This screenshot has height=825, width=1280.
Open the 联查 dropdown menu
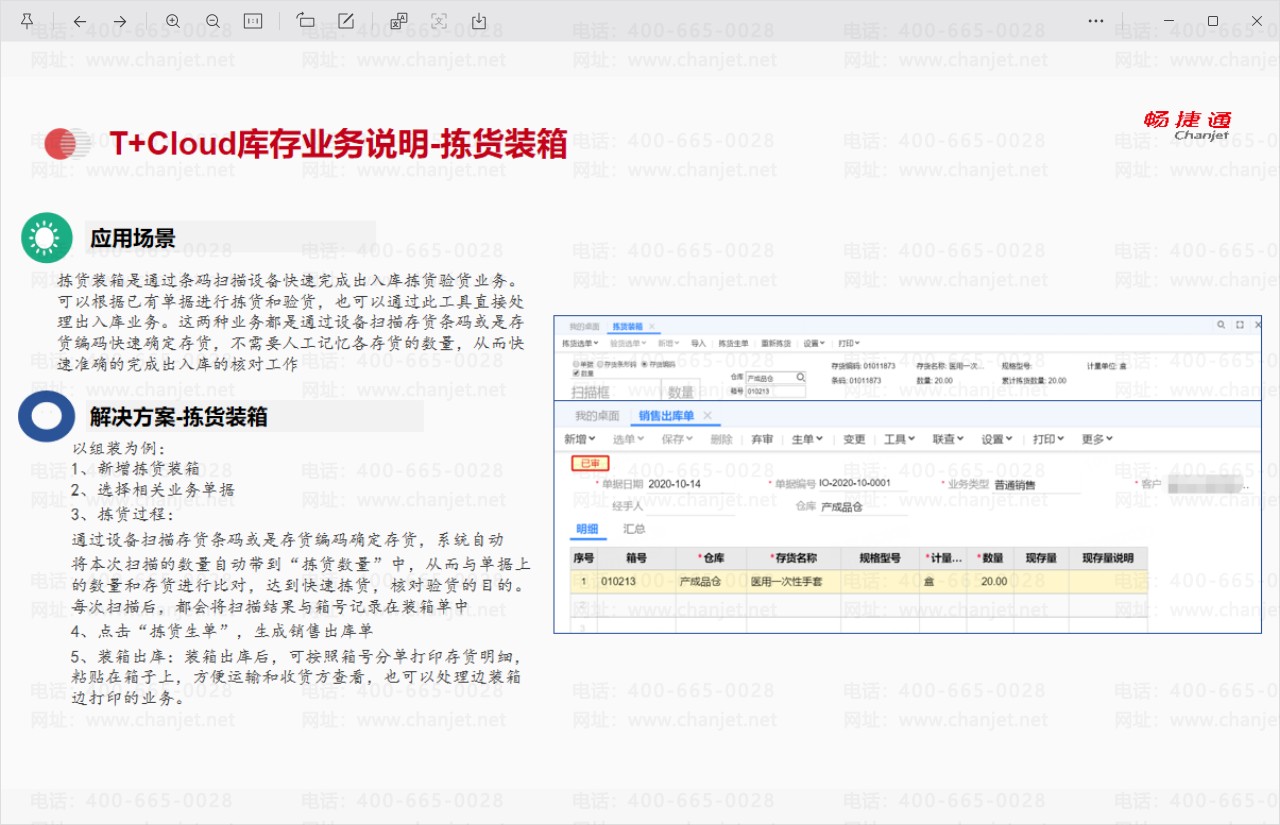coord(948,439)
